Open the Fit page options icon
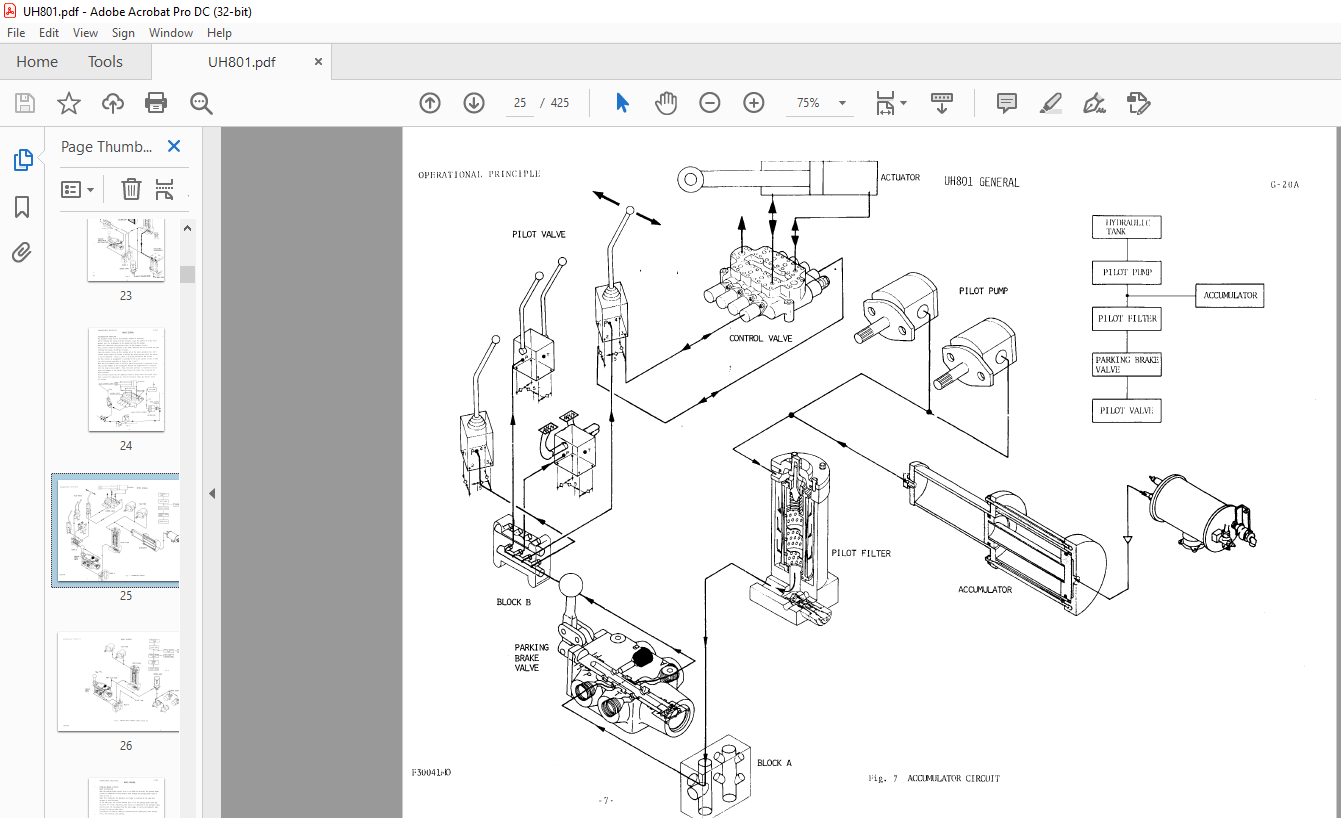This screenshot has width=1341, height=818. (x=890, y=103)
